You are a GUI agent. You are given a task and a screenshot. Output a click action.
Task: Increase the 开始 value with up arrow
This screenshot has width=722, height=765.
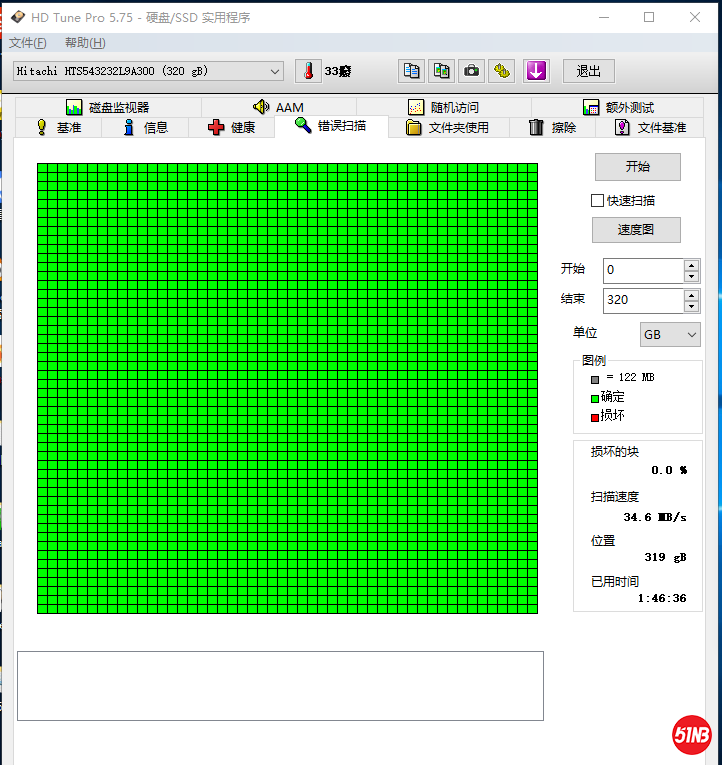[691, 265]
